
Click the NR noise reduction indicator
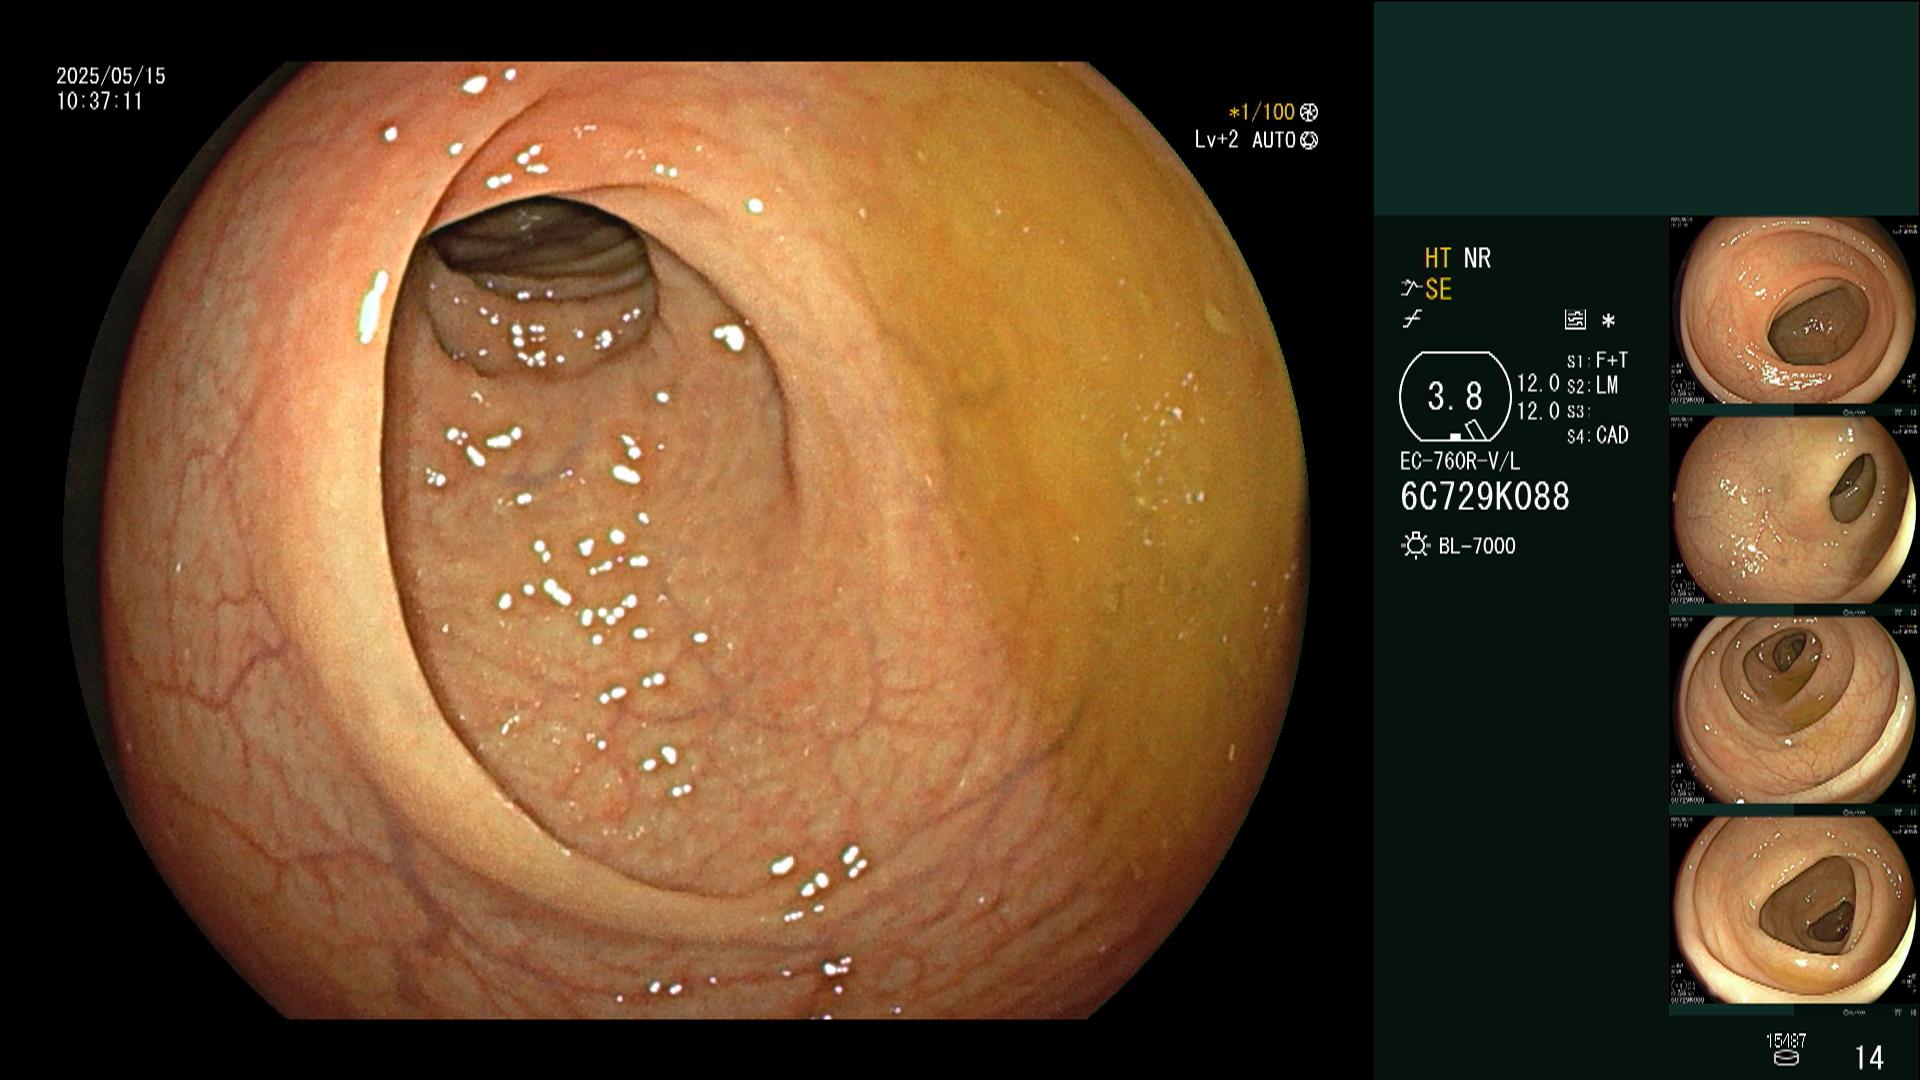1477,258
